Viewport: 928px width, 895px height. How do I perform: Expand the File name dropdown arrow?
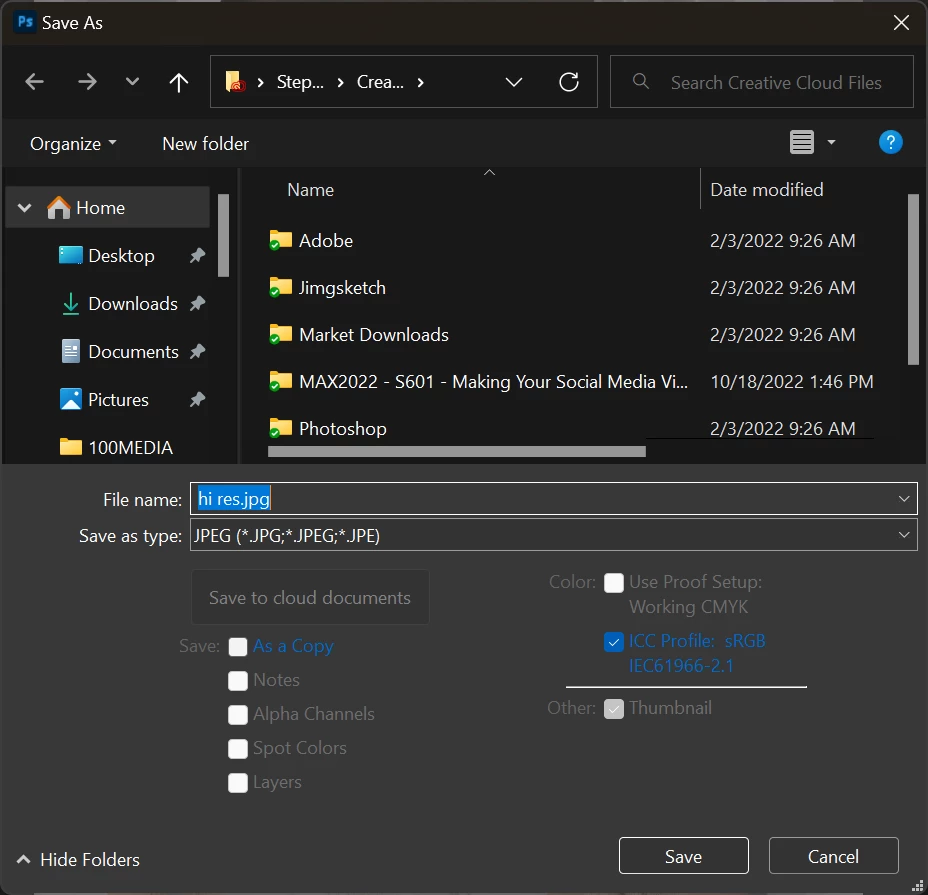tap(904, 499)
